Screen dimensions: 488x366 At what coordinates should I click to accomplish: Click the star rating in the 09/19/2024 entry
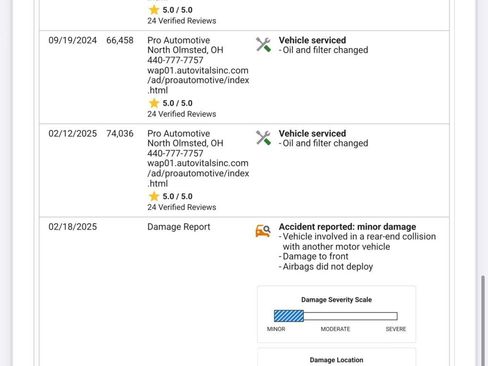tap(170, 103)
